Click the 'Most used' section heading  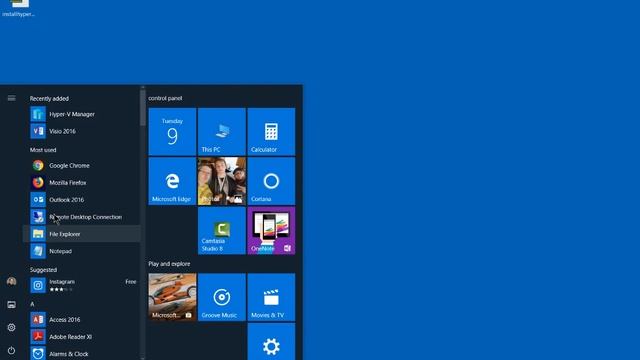coord(43,150)
